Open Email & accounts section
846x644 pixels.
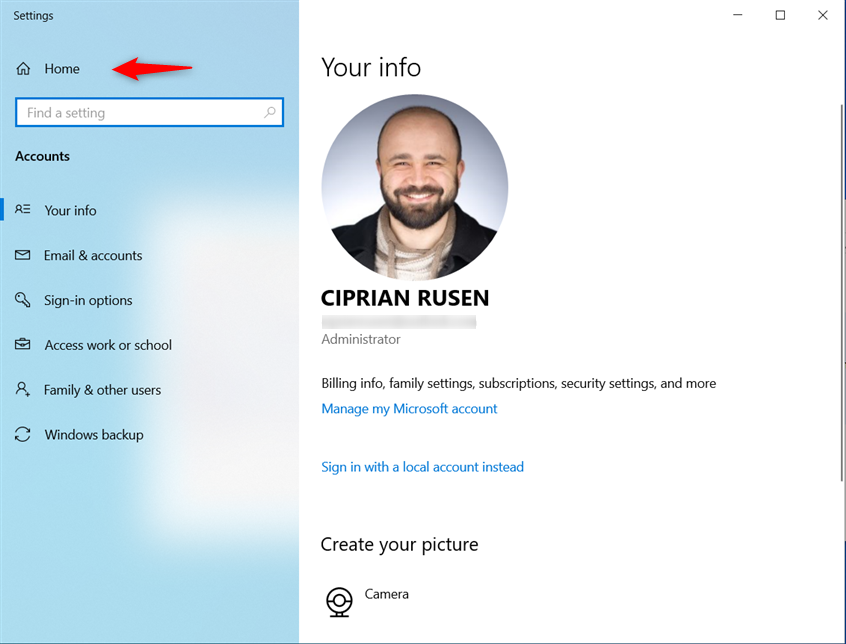coord(93,255)
